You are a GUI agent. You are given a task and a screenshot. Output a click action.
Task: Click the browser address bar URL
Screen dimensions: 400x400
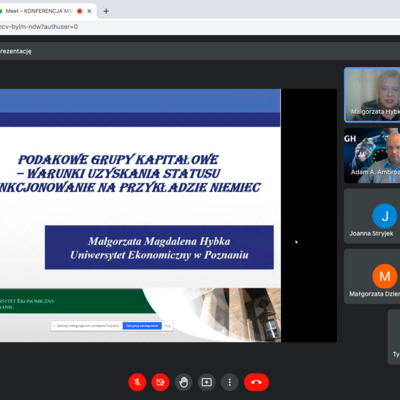(39, 27)
